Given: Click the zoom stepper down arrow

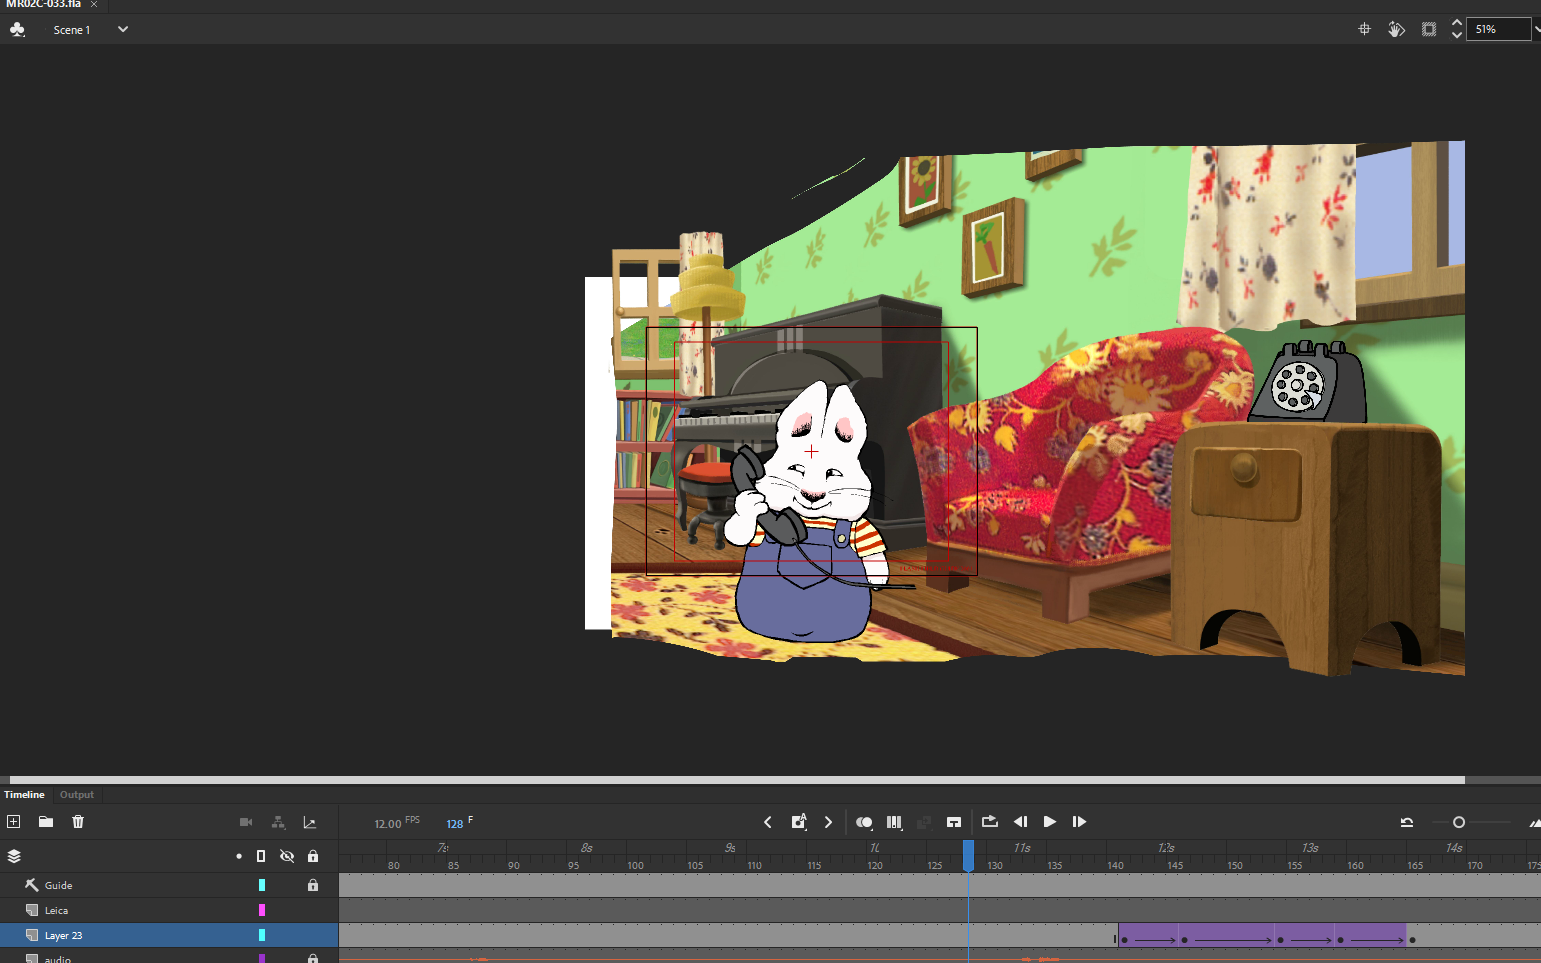Looking at the screenshot, I should (1457, 35).
